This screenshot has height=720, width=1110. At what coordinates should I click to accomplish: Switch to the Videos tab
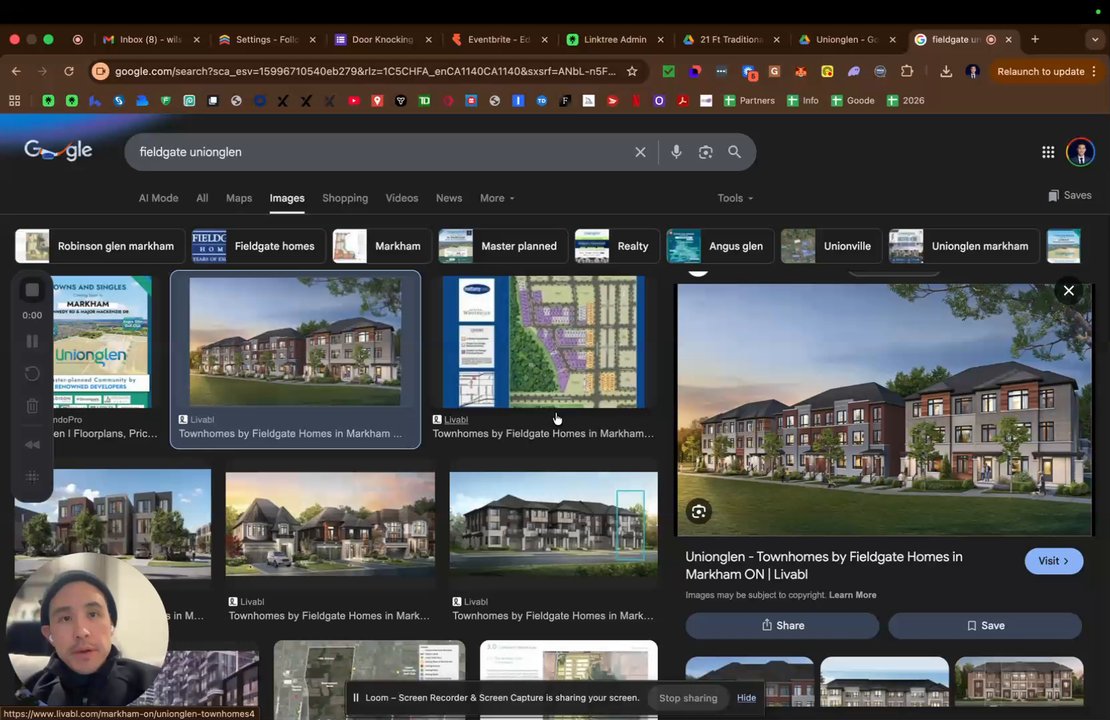coord(402,198)
